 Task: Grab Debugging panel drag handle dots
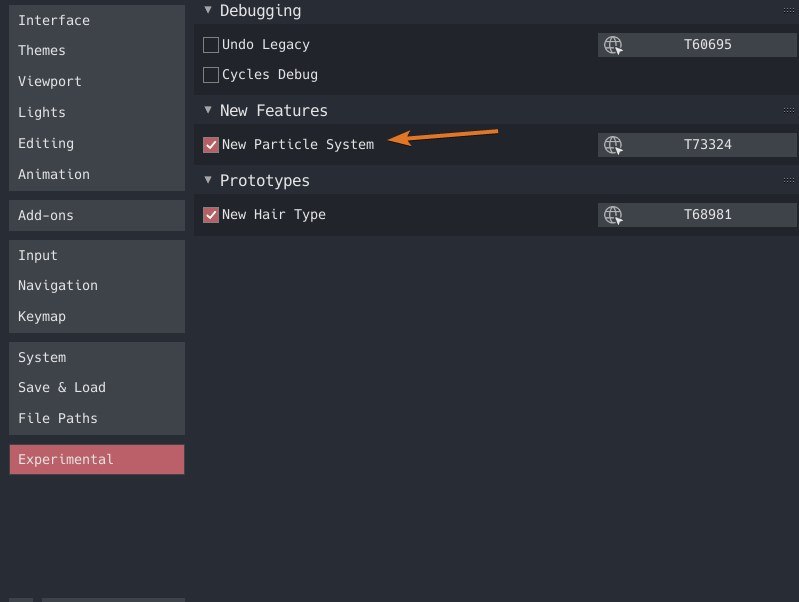(x=789, y=10)
